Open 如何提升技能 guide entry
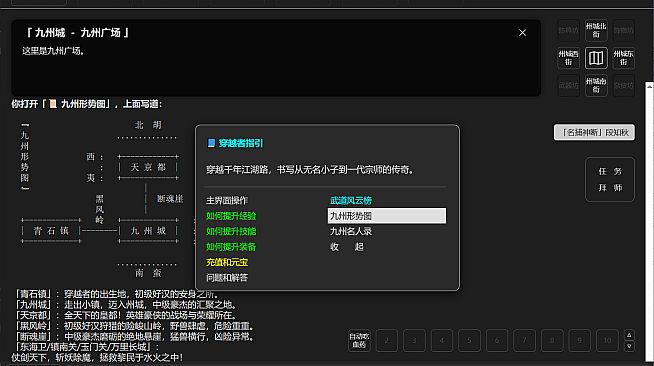Viewport: 654px width, 366px height. [x=231, y=231]
